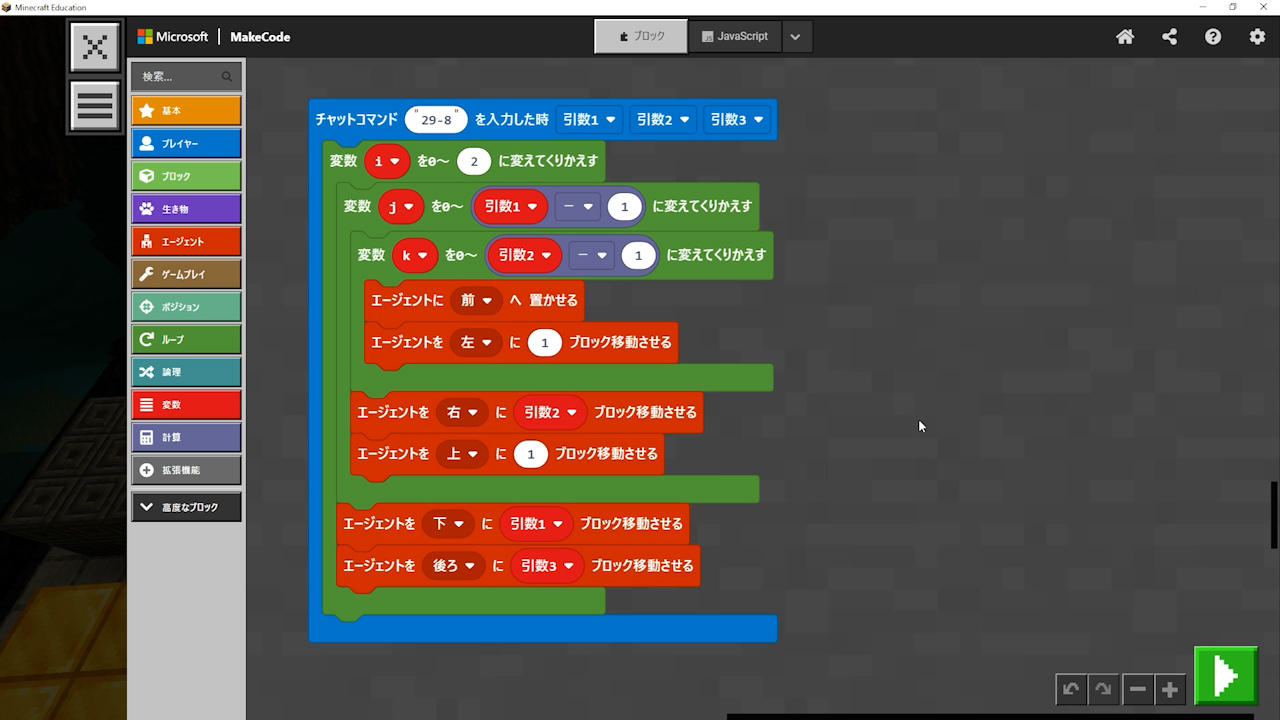Open the Share project icon
This screenshot has width=1280, height=720.
(x=1169, y=37)
